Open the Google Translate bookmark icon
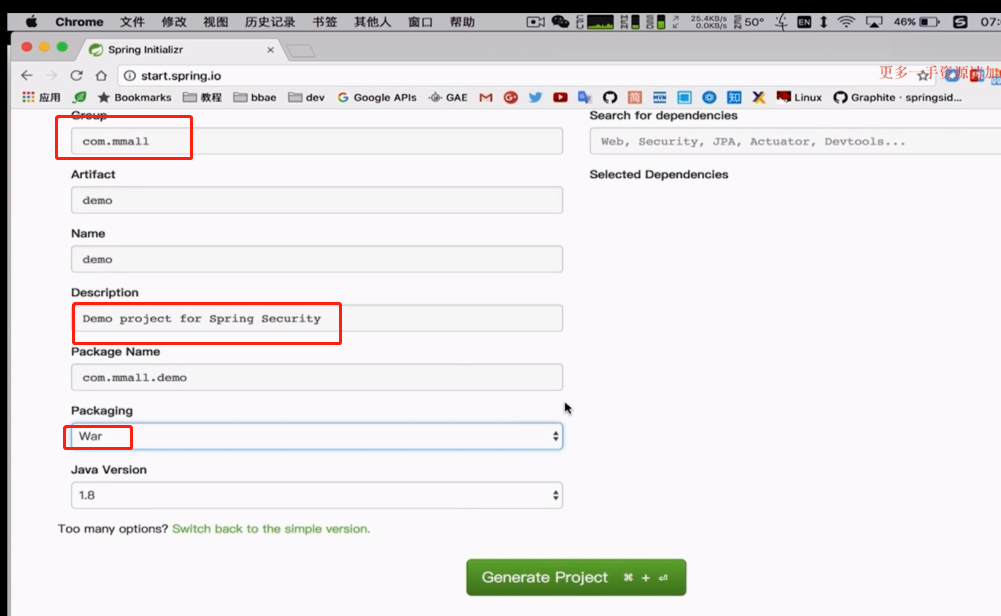 point(584,97)
